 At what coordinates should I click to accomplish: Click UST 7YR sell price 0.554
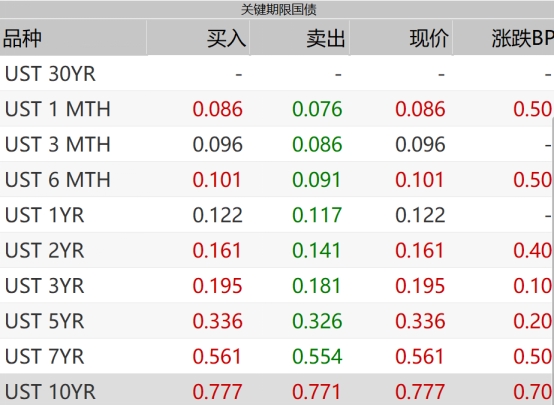click(x=317, y=356)
